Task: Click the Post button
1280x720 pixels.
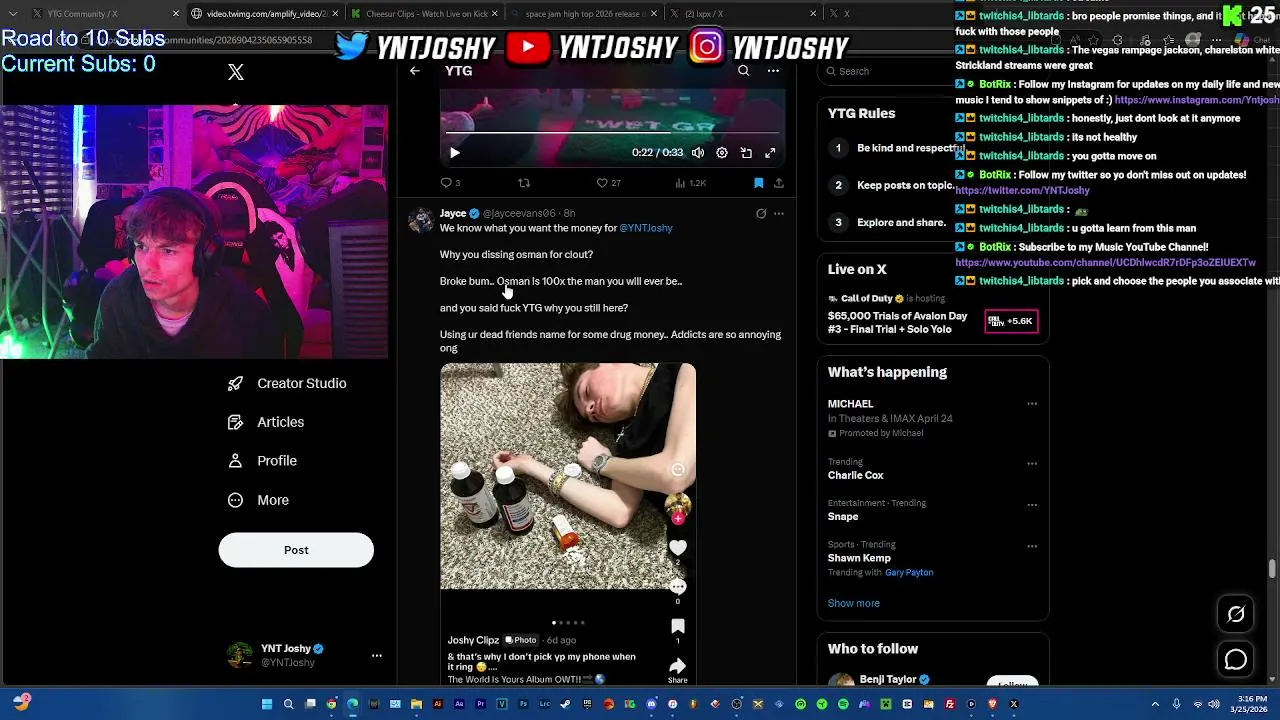Action: point(296,550)
